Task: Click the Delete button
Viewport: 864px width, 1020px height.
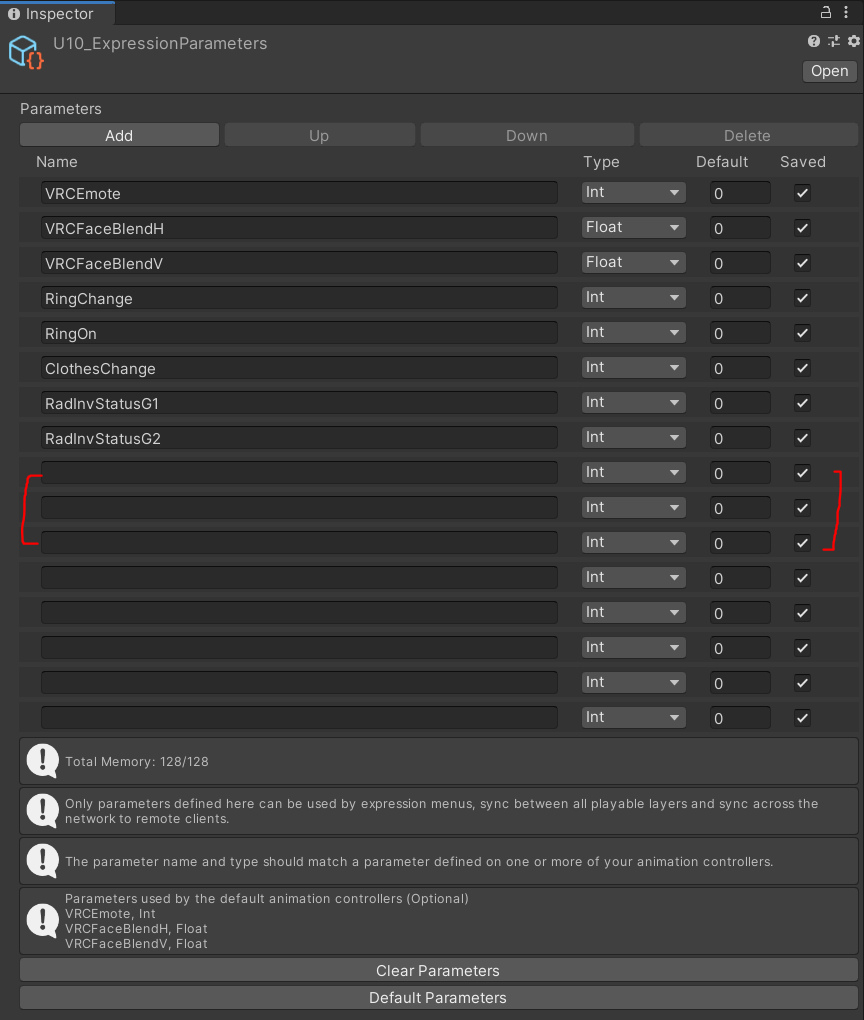Action: [748, 135]
